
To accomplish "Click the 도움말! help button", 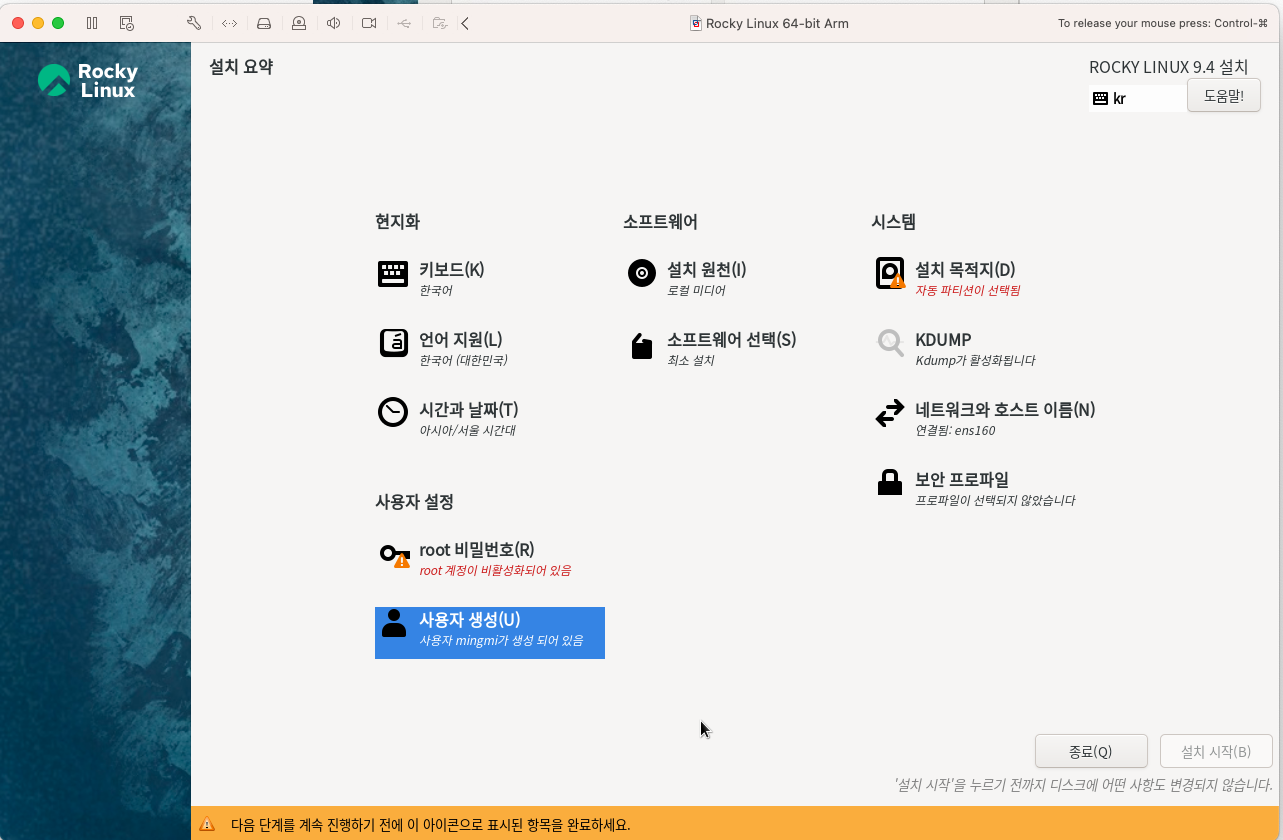I will (1223, 96).
